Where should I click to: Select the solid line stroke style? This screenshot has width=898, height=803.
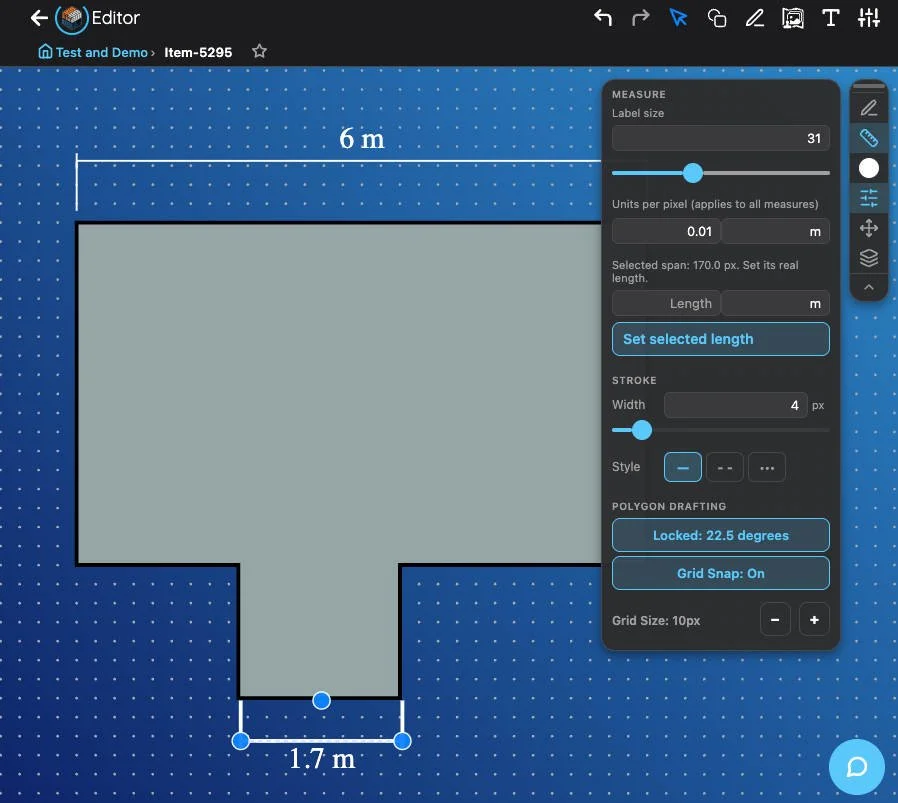[x=683, y=467]
